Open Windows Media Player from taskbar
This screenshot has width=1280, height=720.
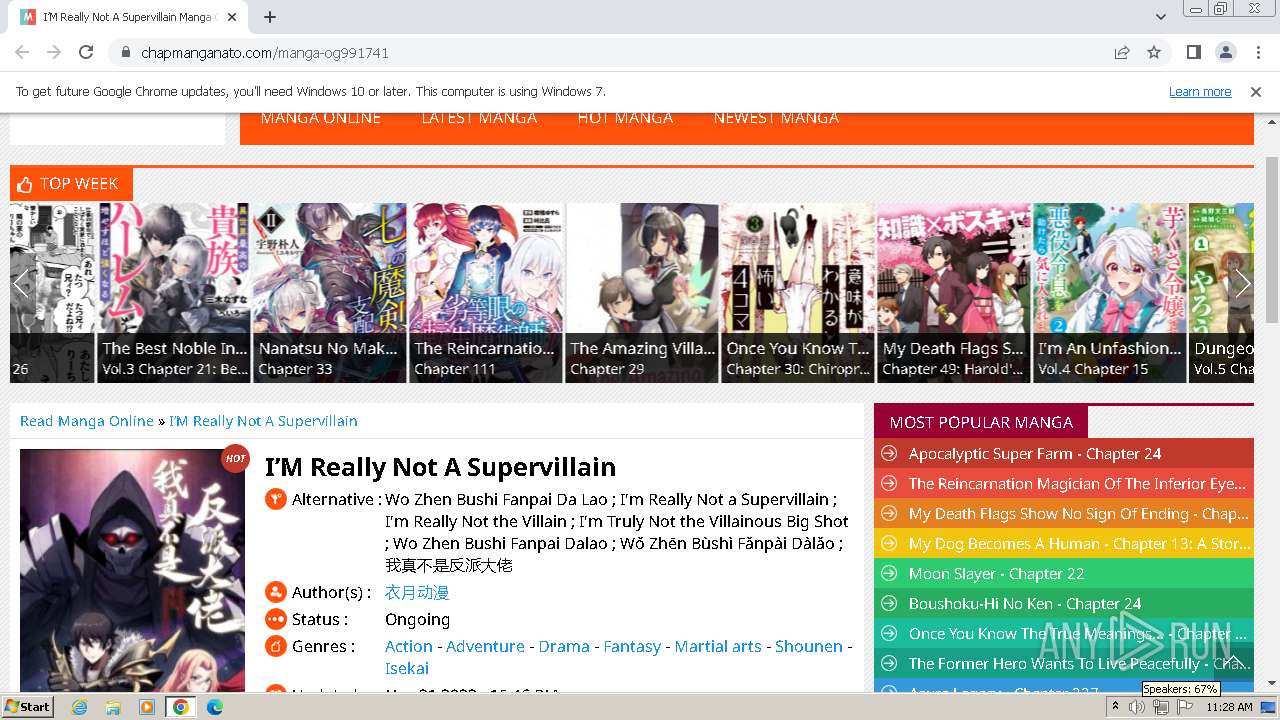(x=147, y=706)
